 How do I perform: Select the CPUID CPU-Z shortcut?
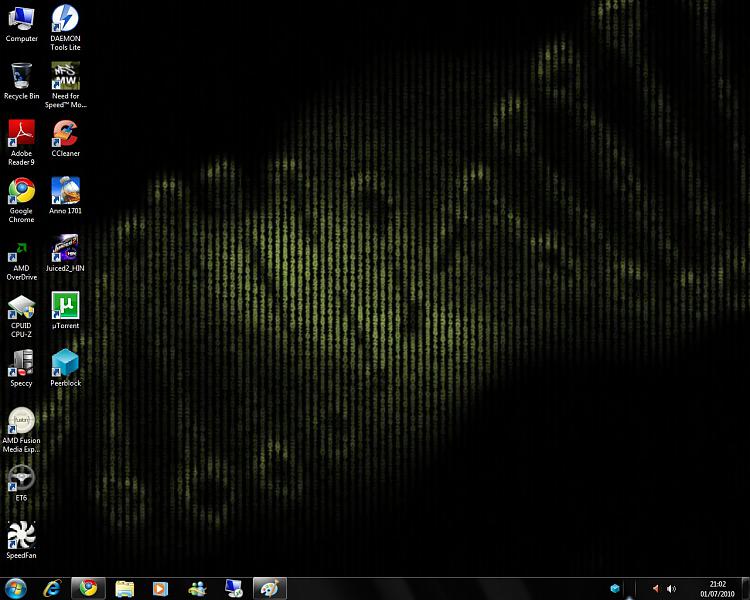point(22,316)
